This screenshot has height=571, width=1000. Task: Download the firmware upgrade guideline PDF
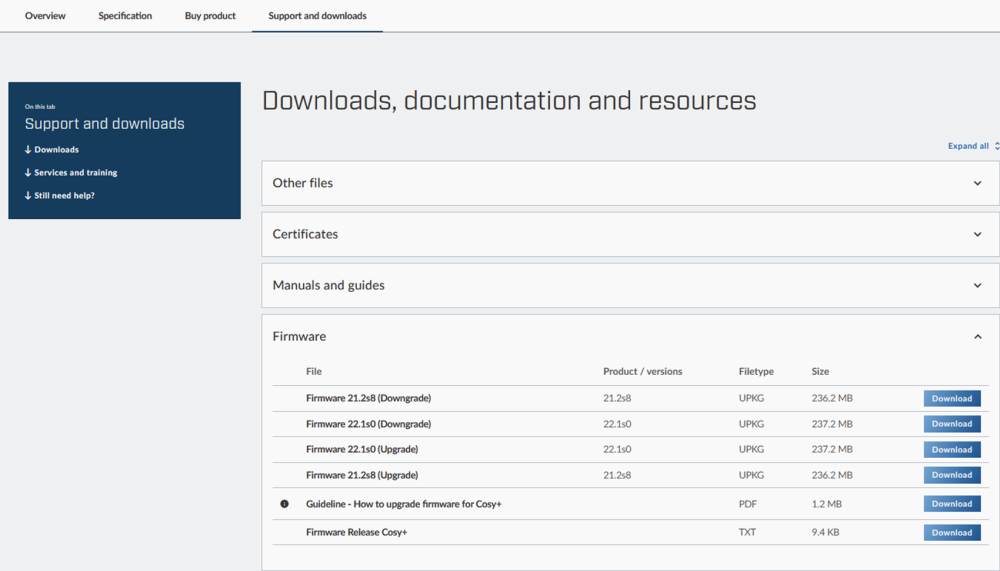(951, 504)
